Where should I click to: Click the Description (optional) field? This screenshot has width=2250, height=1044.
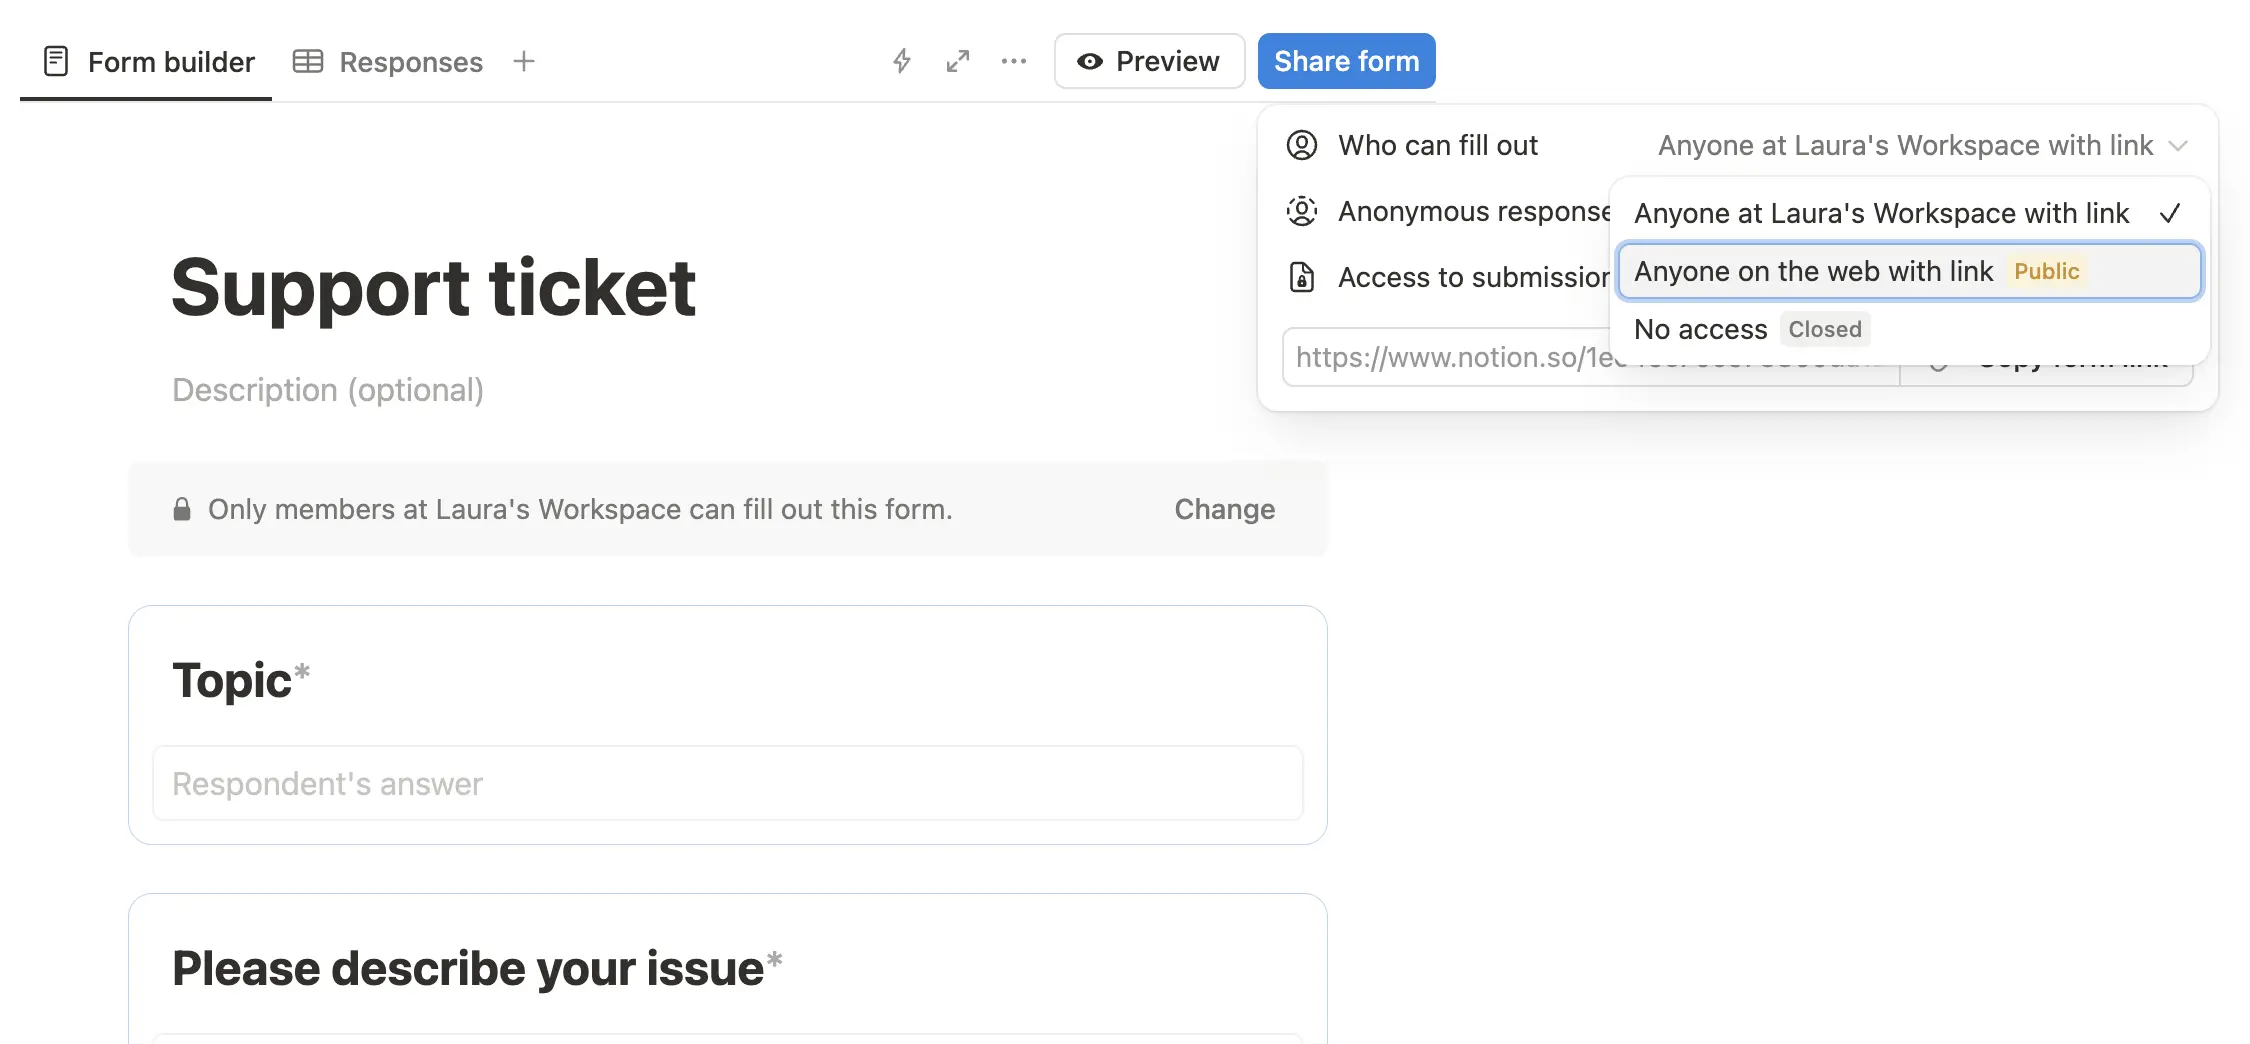tap(328, 390)
